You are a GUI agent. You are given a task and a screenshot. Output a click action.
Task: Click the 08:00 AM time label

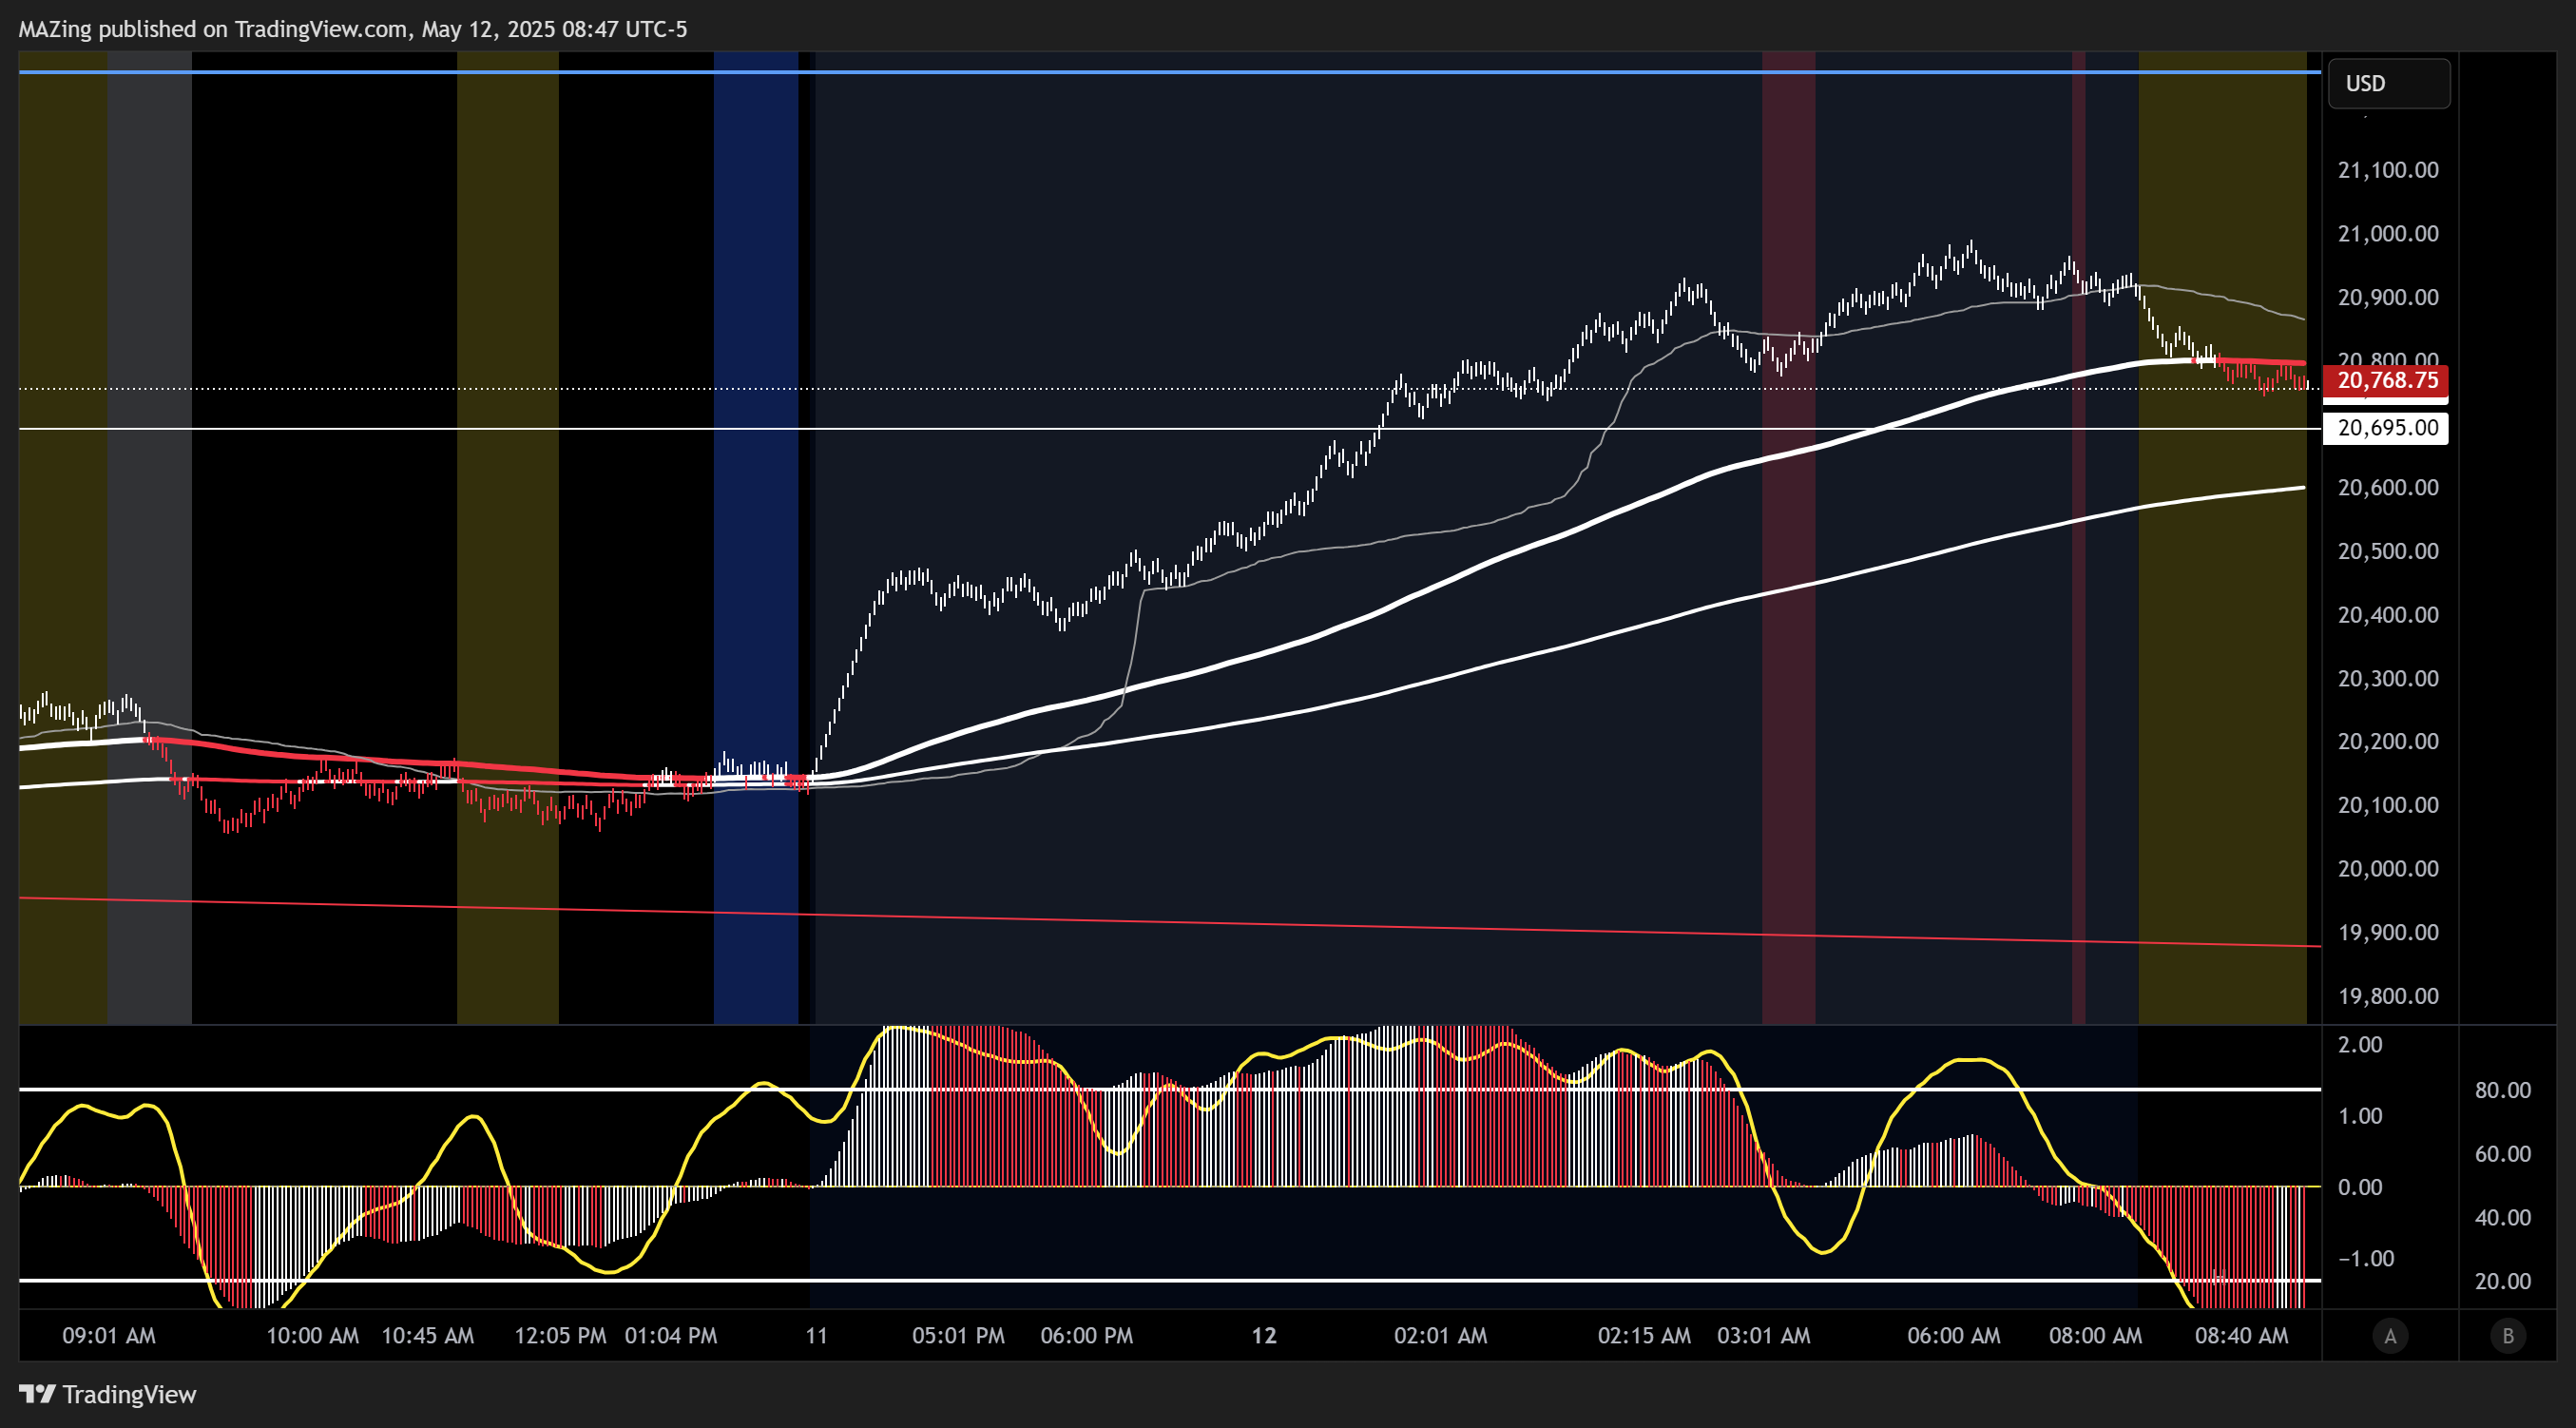(2095, 1336)
